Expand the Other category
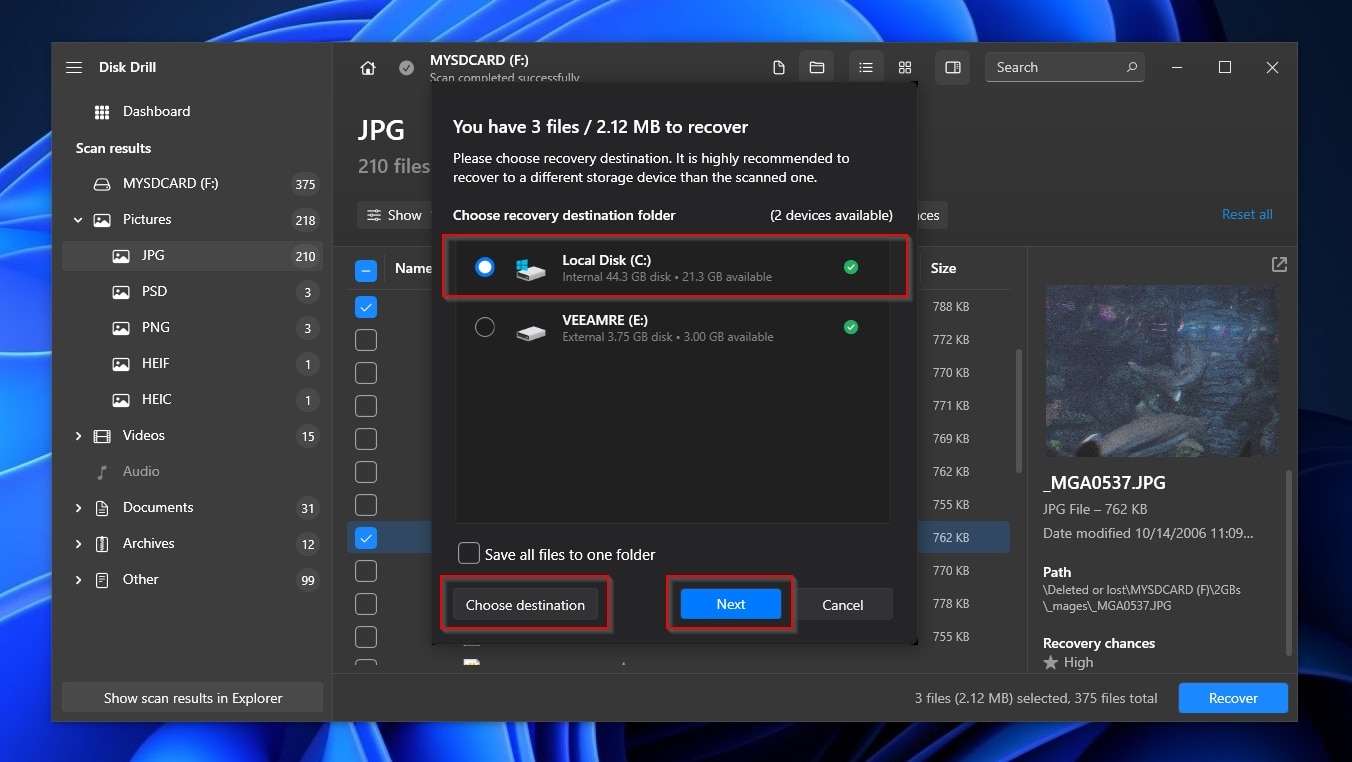 pos(78,580)
